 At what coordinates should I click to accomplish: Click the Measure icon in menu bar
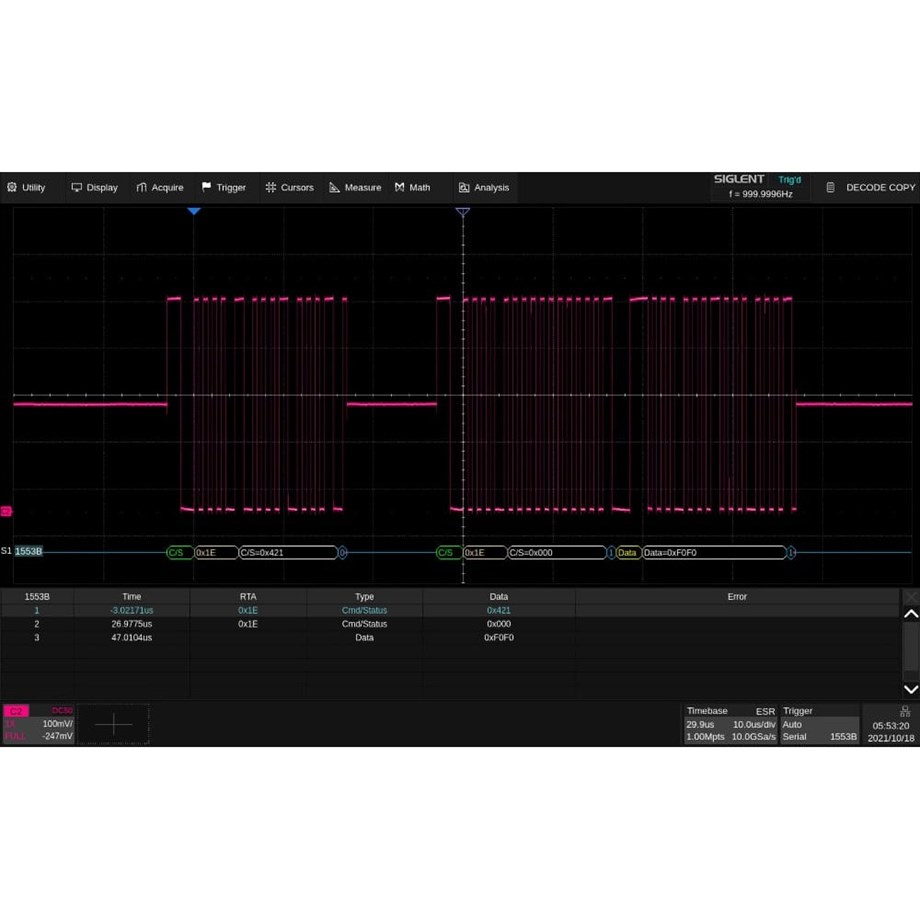click(x=335, y=188)
